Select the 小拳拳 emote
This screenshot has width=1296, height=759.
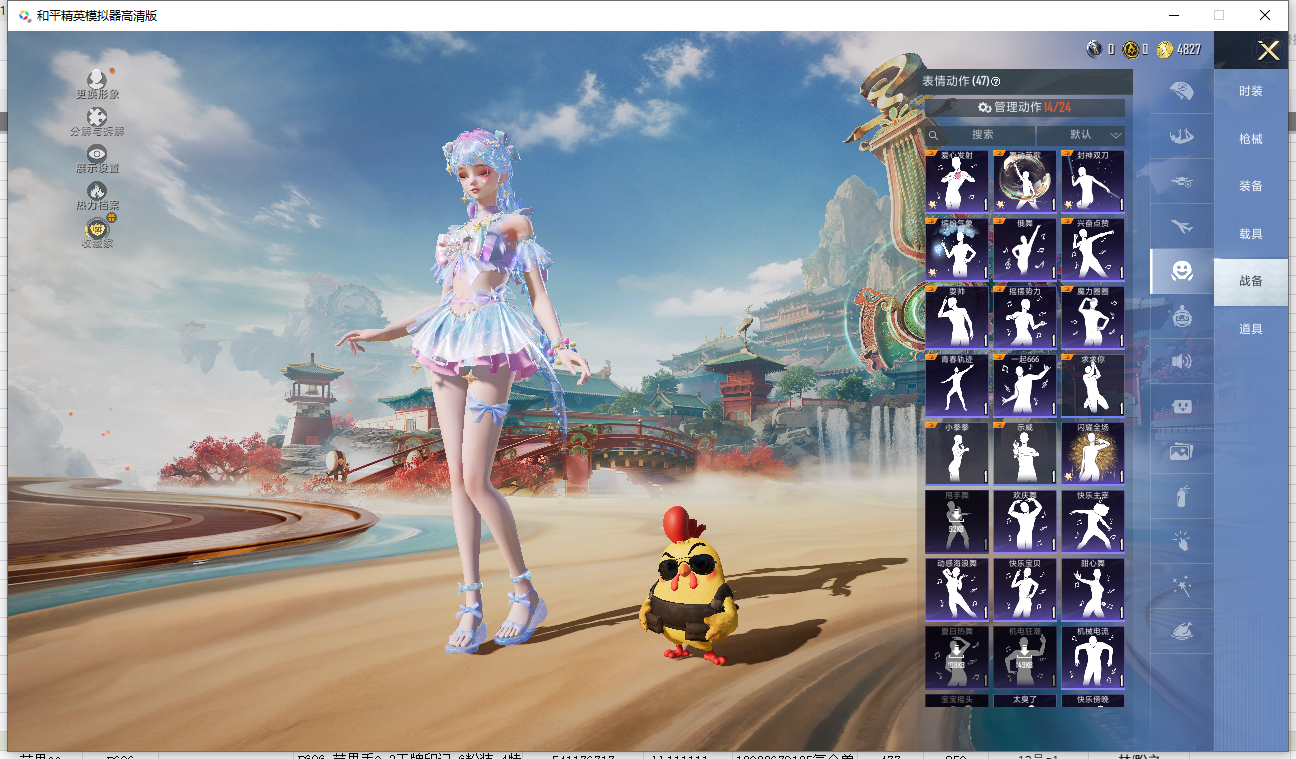[957, 452]
